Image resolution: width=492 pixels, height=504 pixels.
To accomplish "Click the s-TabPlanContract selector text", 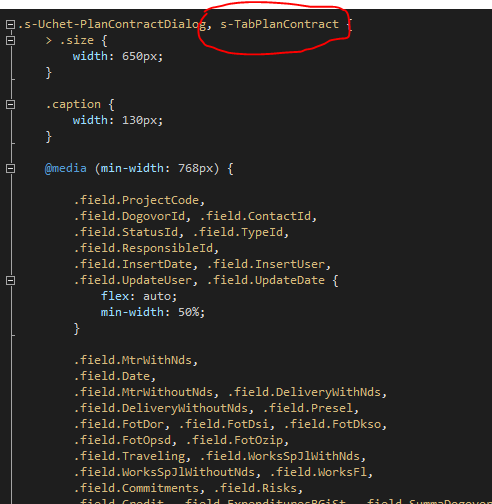I will 279,24.
